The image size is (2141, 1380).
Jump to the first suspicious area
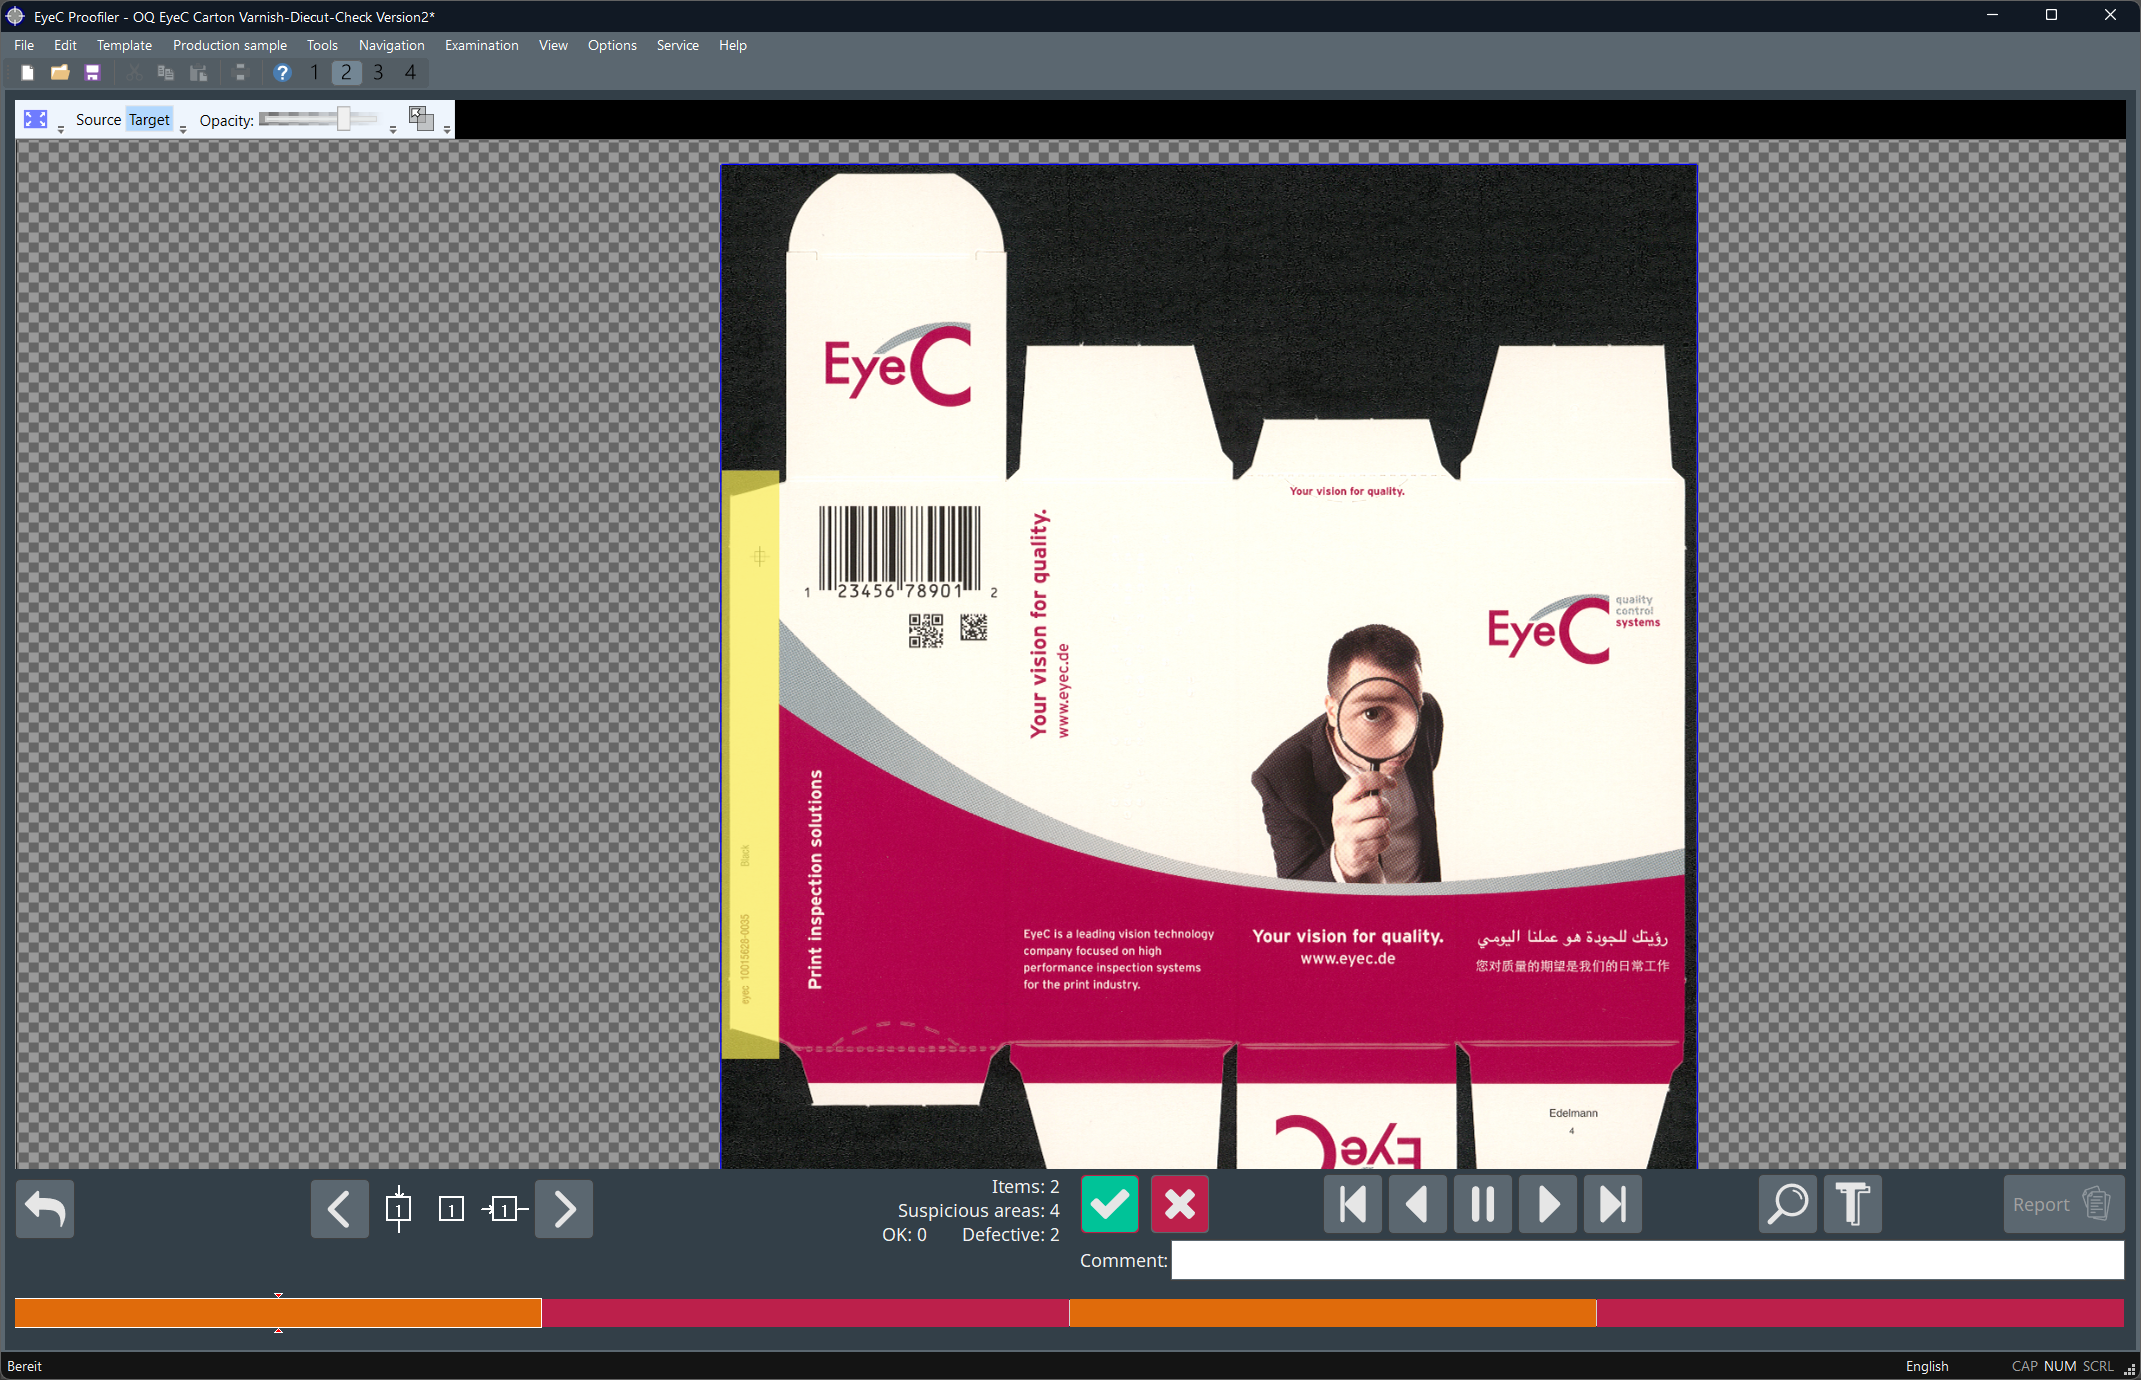1353,1204
